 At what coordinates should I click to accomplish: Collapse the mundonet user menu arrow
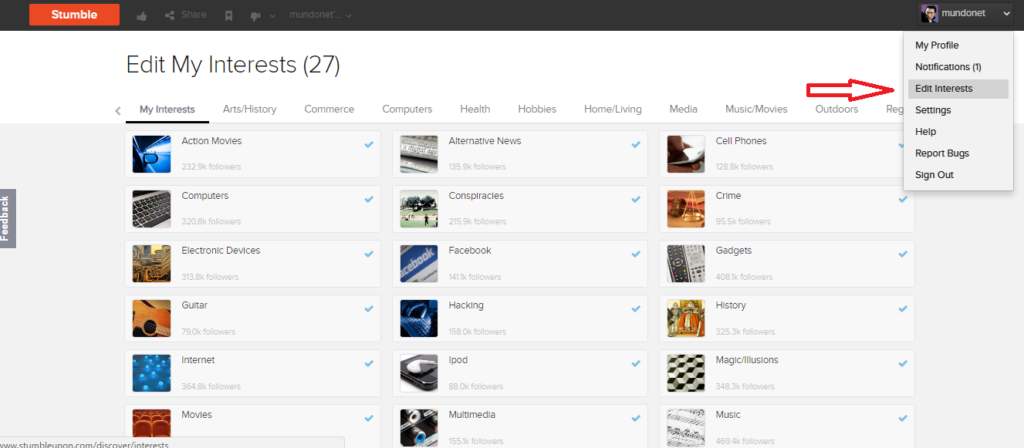pos(1005,13)
